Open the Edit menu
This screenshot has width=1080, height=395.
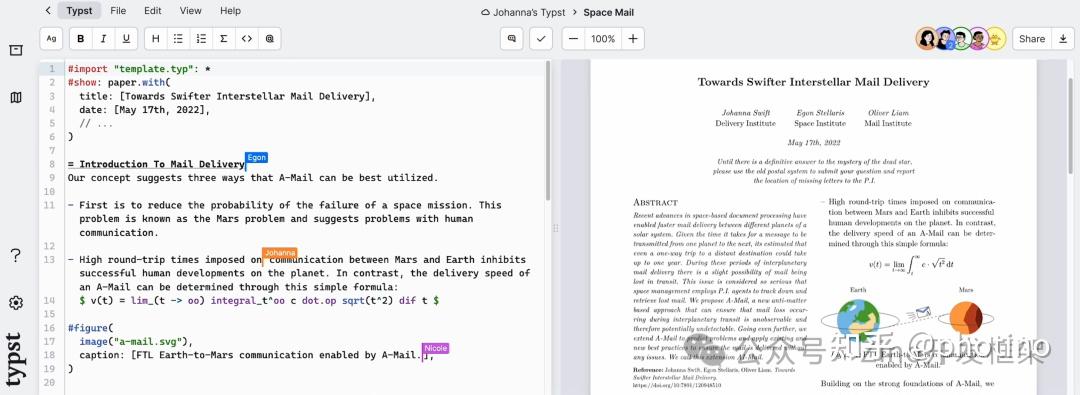pos(153,10)
